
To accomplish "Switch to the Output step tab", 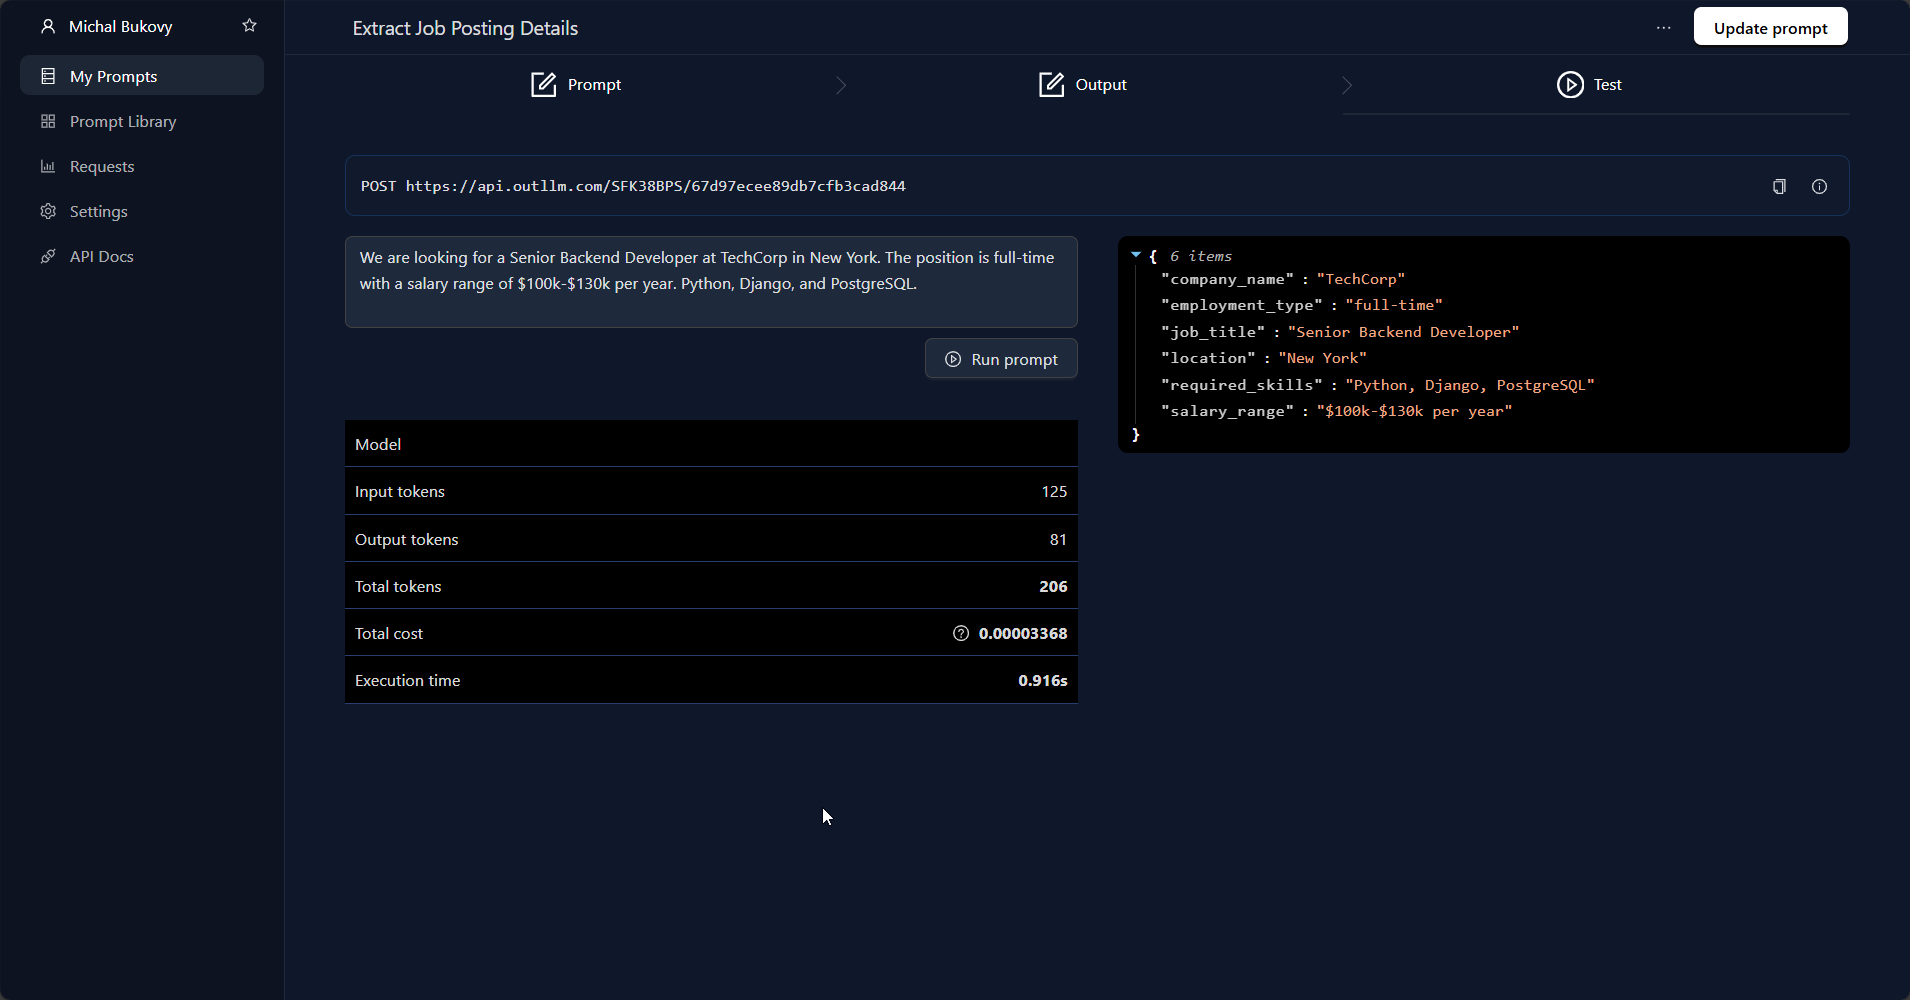I will tap(1083, 85).
